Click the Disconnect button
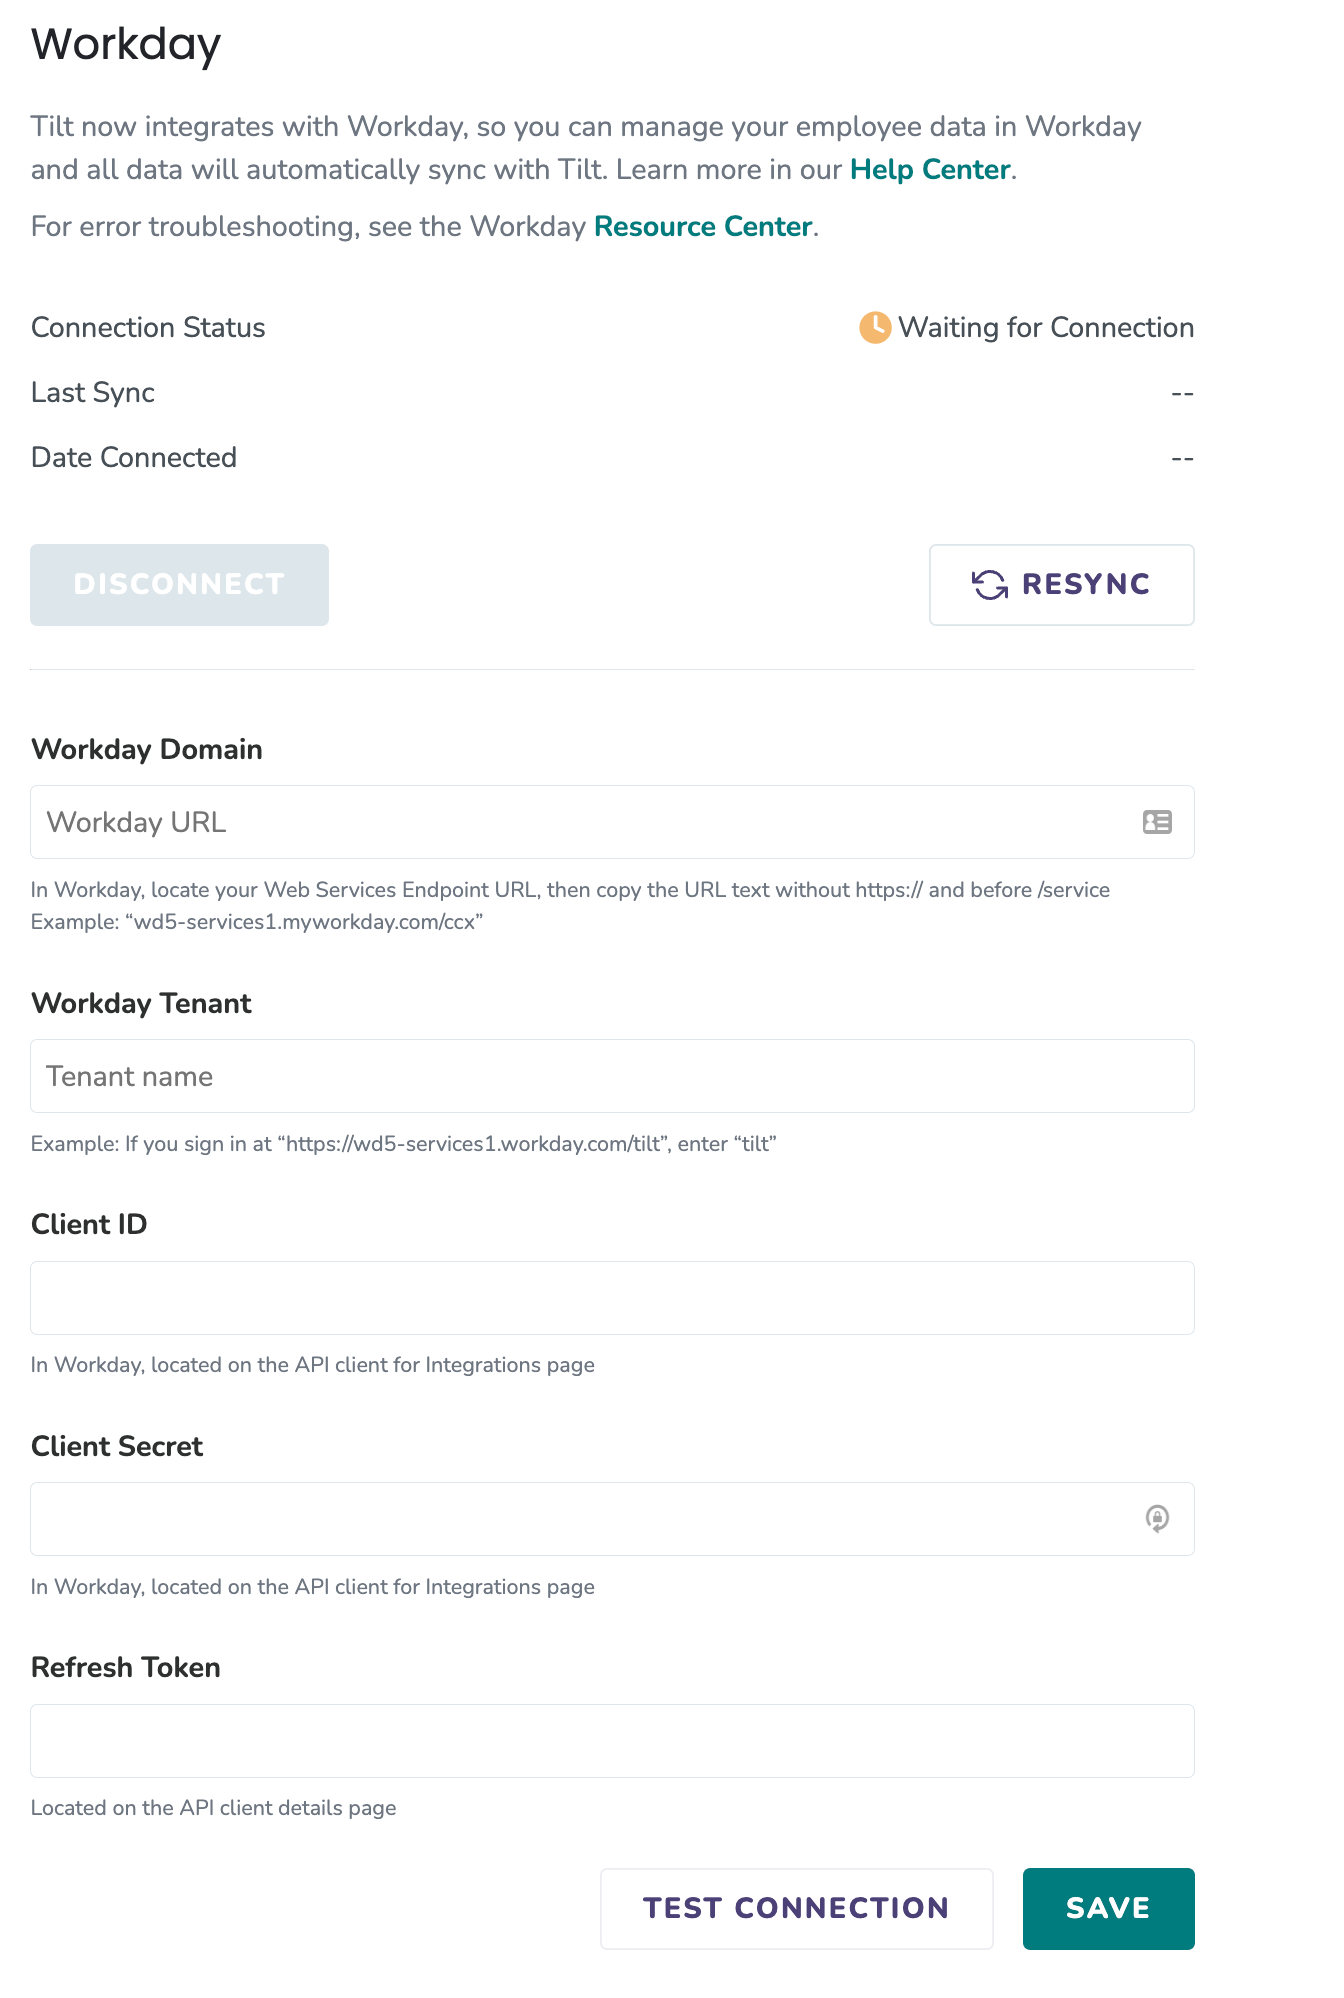This screenshot has width=1344, height=1998. 179,585
